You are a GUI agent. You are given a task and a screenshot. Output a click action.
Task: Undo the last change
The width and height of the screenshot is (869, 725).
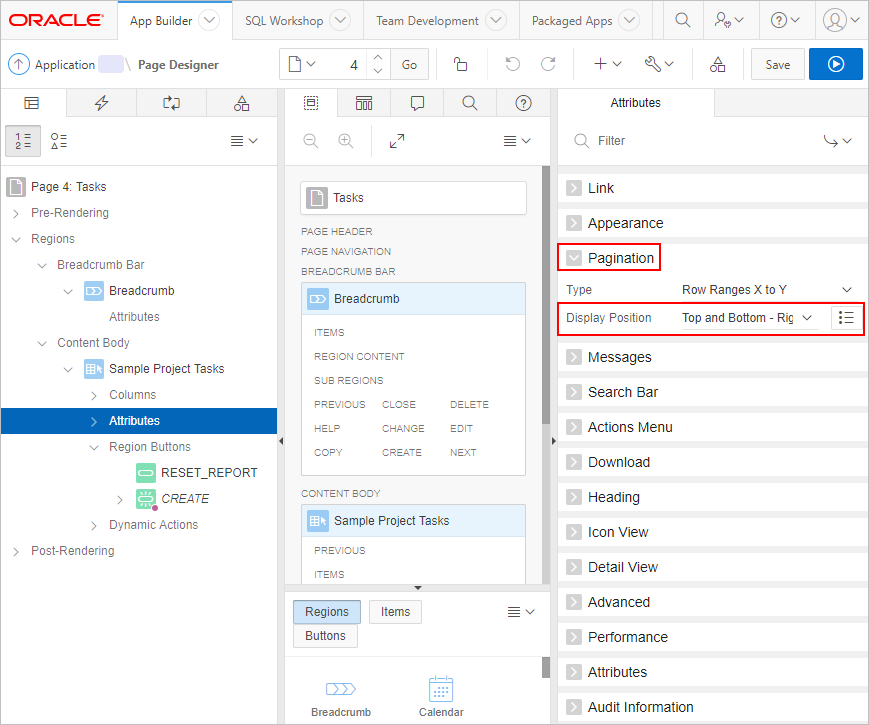tap(511, 63)
